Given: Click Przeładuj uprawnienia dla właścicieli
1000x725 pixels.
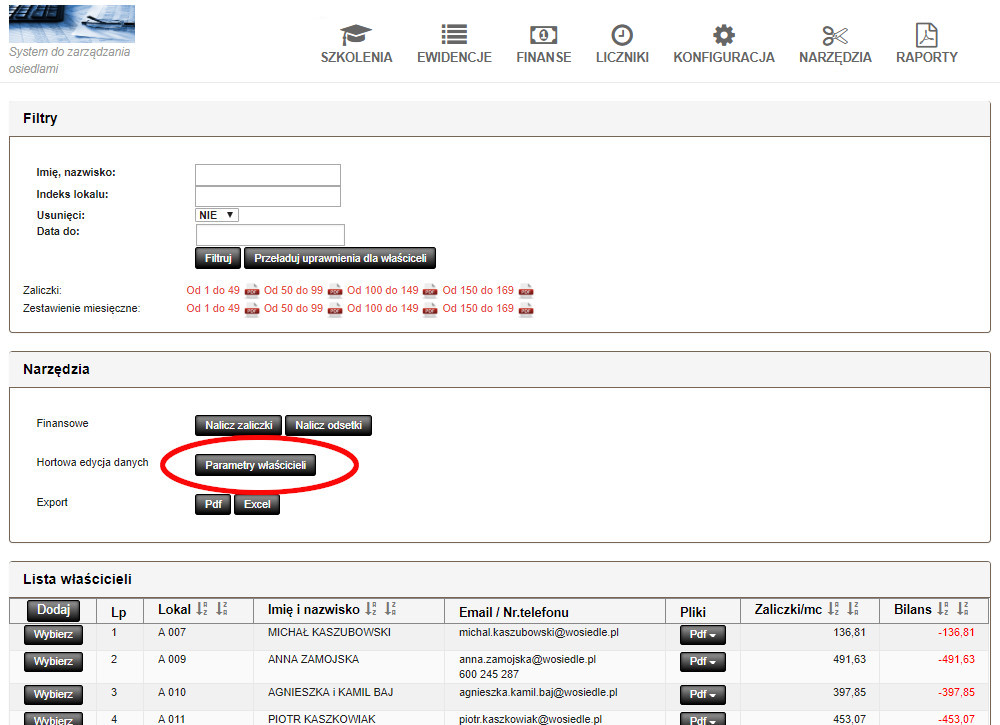Looking at the screenshot, I should [340, 258].
